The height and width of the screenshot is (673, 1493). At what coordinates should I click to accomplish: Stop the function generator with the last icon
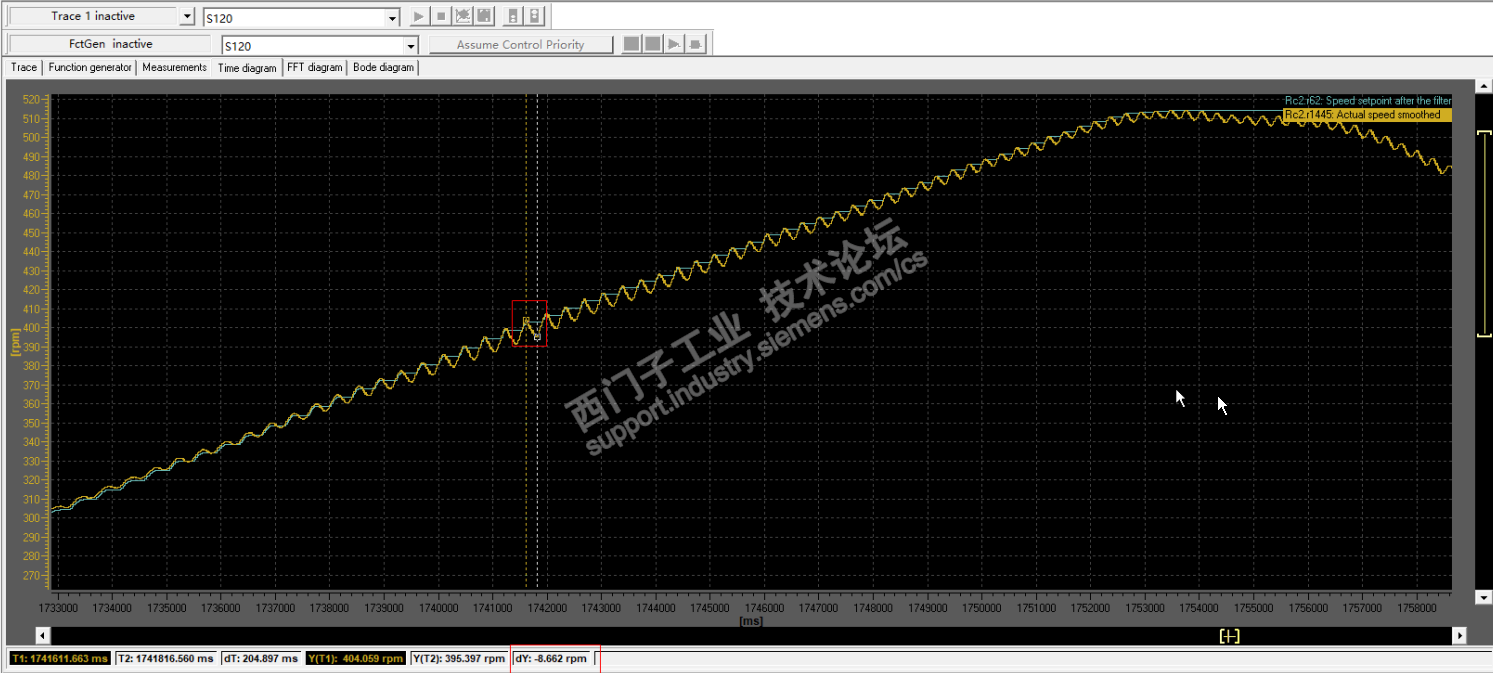pos(697,44)
